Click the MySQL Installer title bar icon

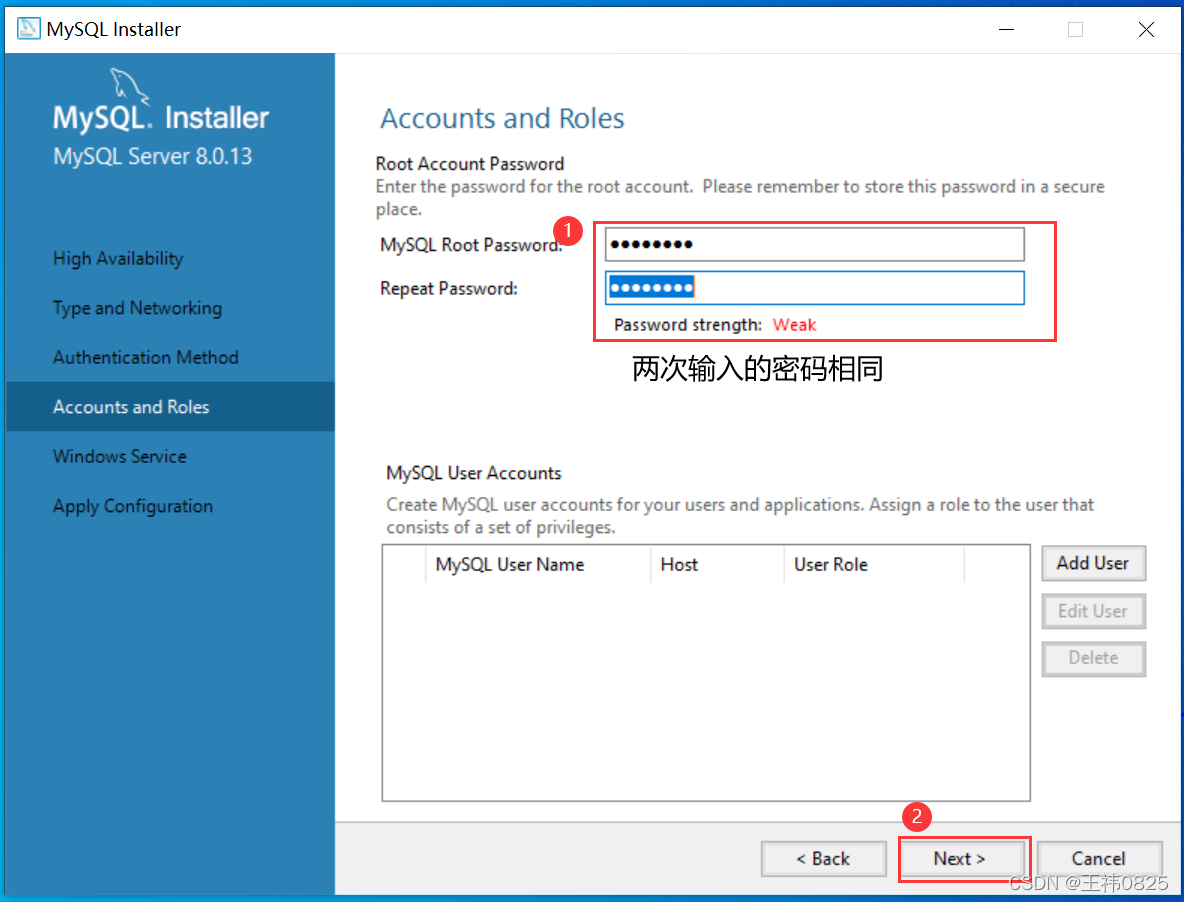coord(28,29)
